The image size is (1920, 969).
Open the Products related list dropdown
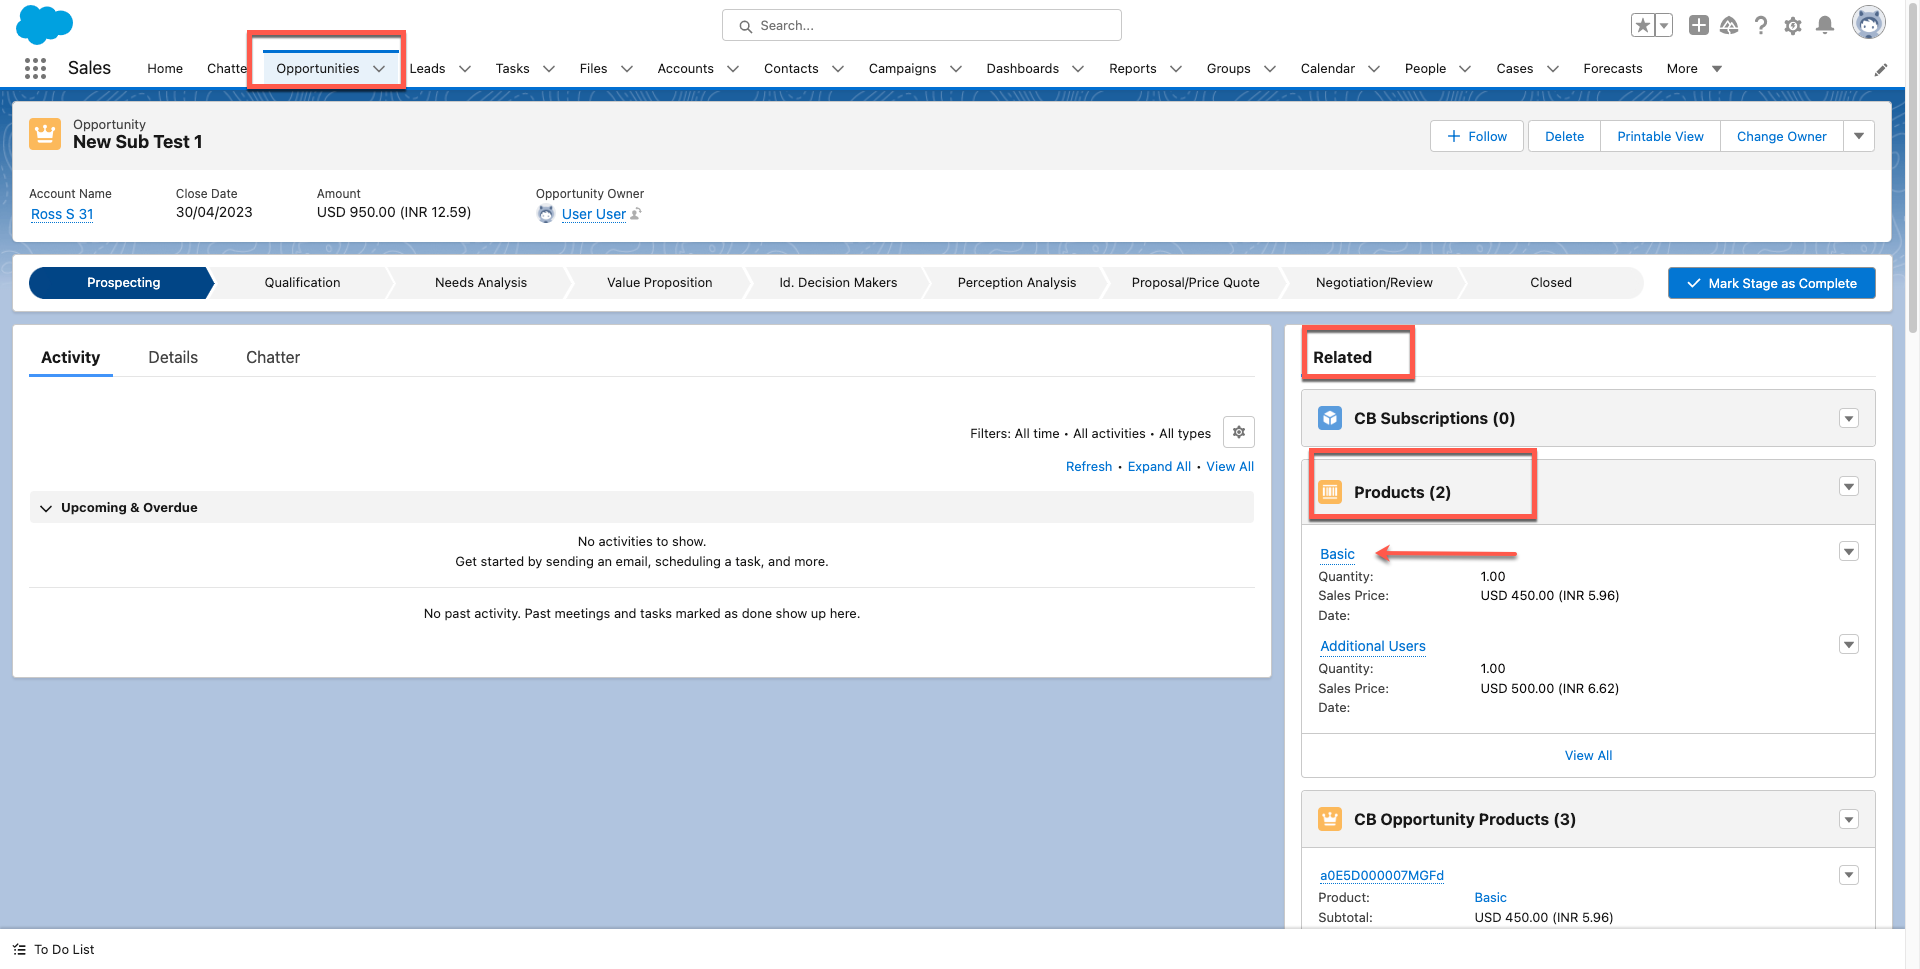[1849, 487]
